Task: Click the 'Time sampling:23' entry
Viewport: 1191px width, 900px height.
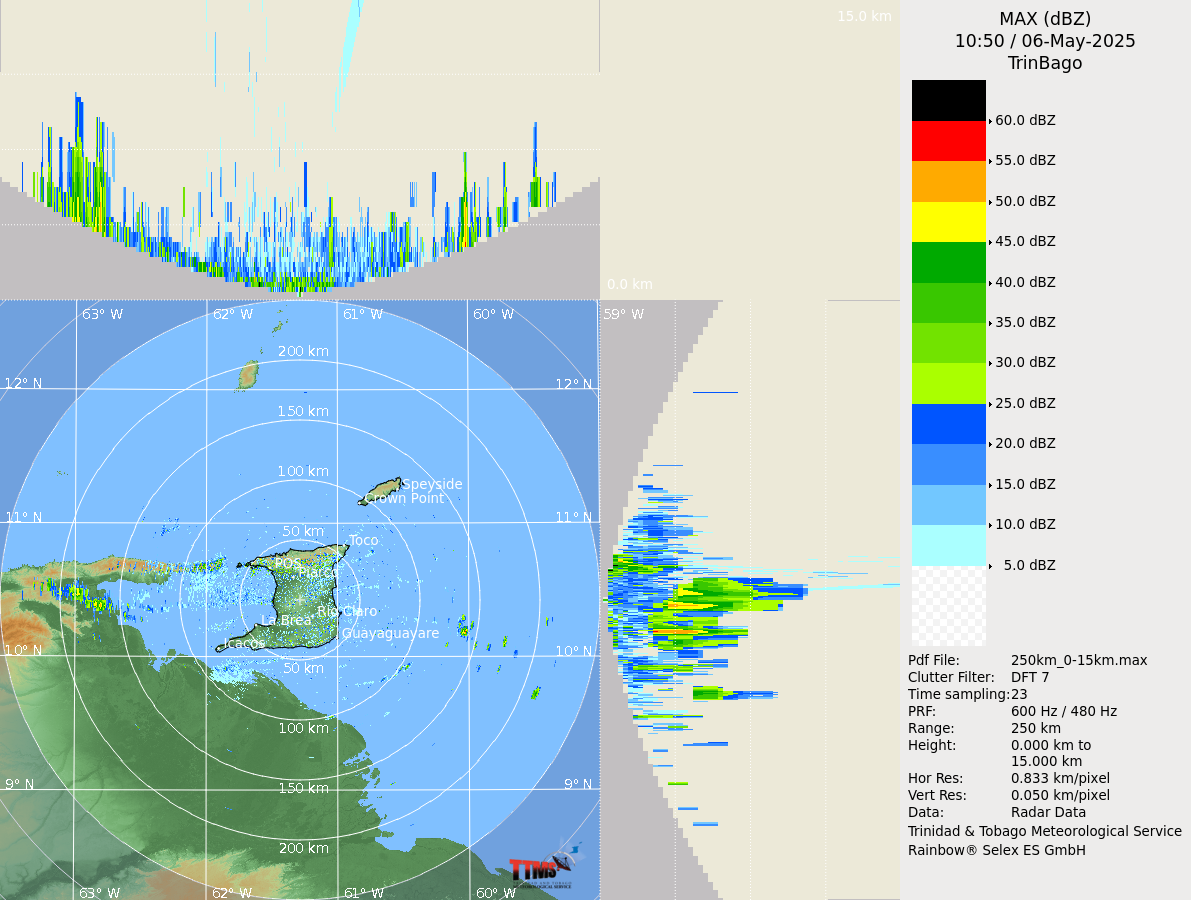Action: pyautogui.click(x=968, y=694)
